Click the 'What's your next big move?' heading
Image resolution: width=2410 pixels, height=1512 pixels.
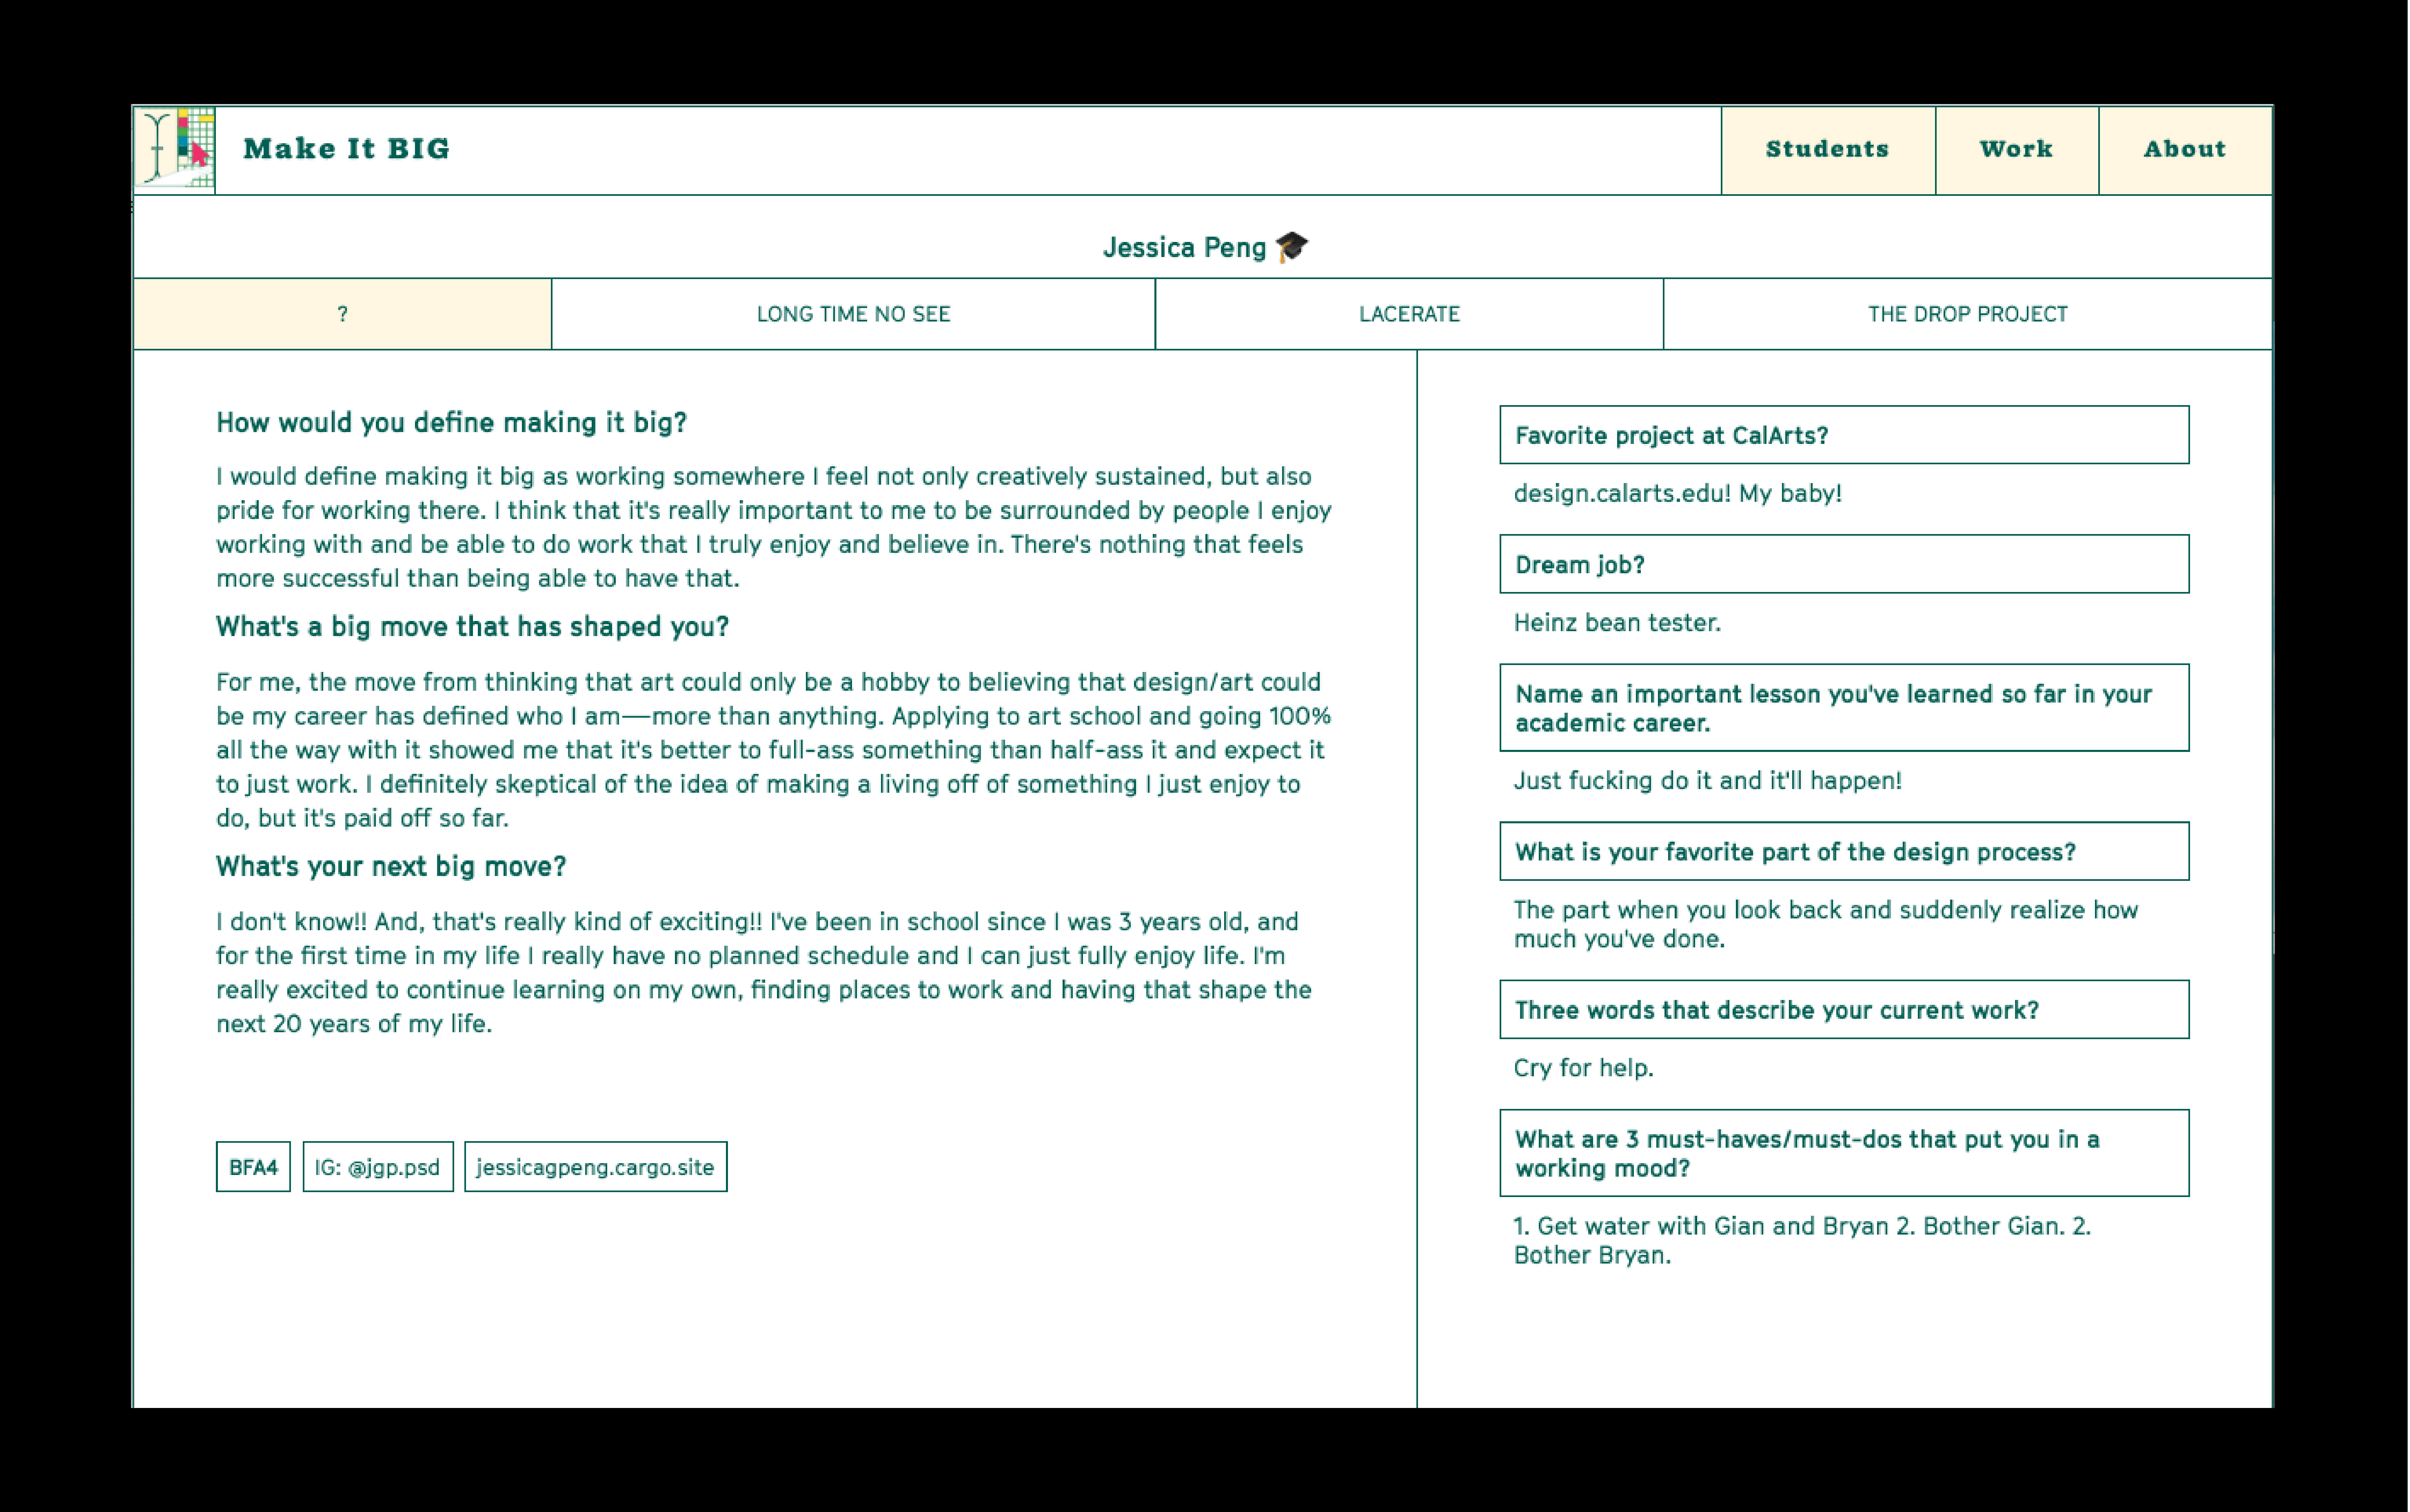tap(391, 866)
